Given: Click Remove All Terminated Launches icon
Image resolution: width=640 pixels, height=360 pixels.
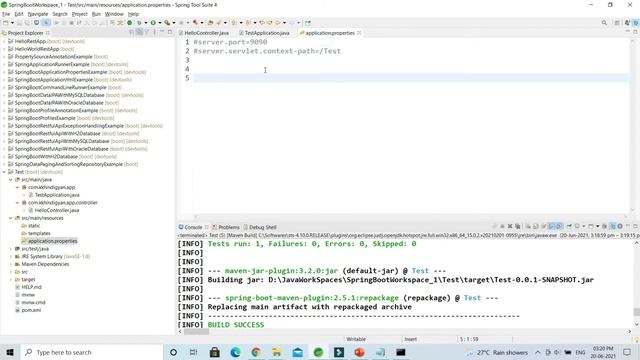Looking at the screenshot, I should click(518, 227).
